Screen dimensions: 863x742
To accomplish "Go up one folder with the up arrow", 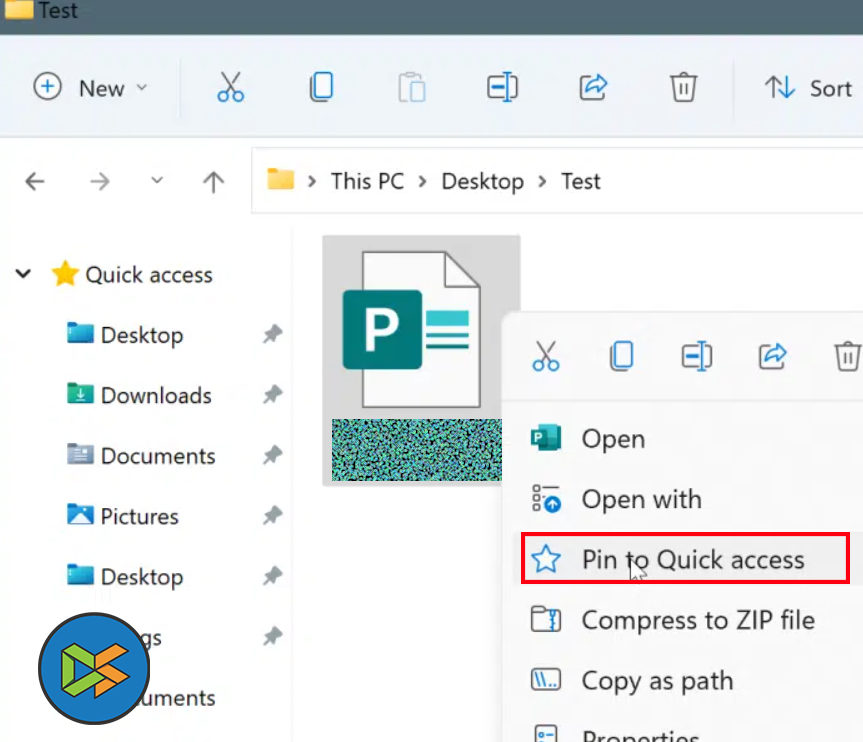I will click(213, 181).
